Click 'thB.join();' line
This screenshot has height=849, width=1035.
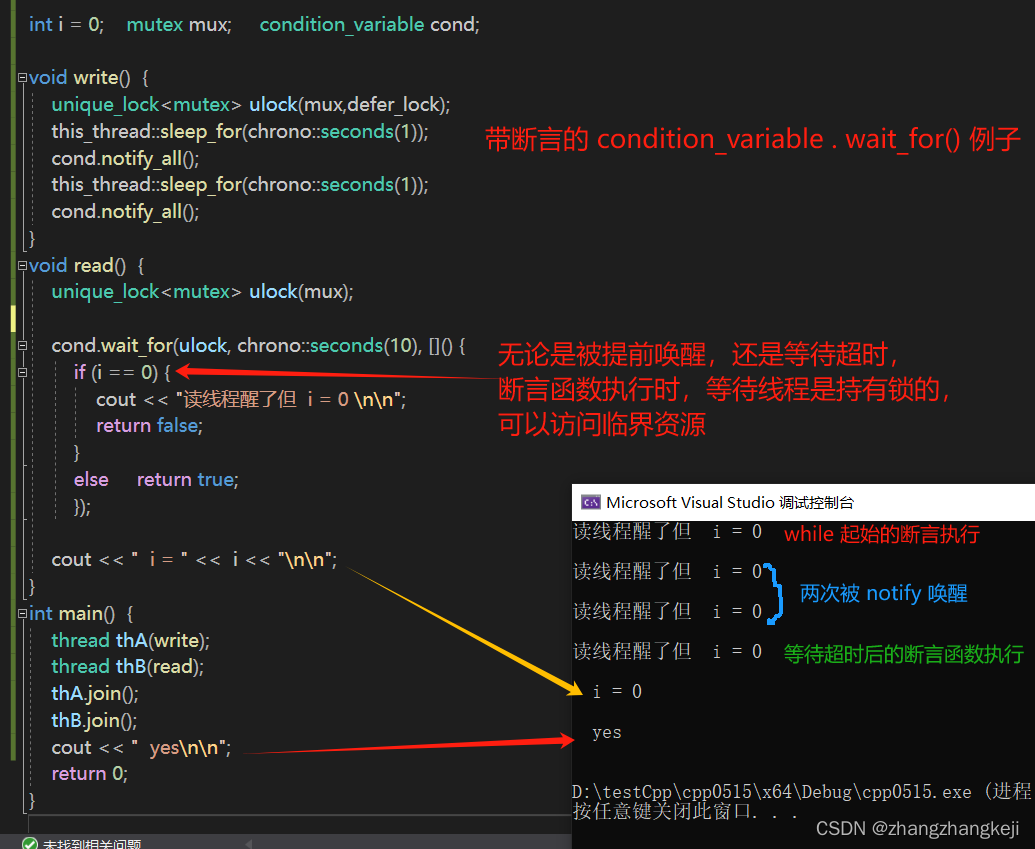pos(94,720)
